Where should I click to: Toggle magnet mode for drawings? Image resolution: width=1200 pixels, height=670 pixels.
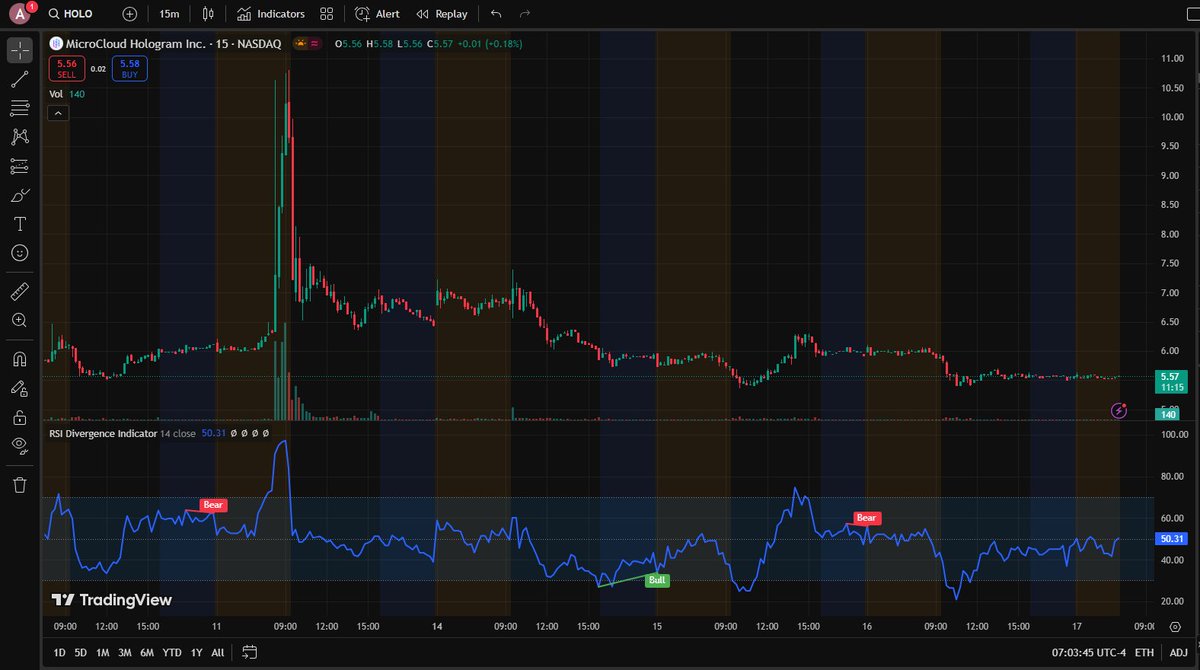[20, 358]
